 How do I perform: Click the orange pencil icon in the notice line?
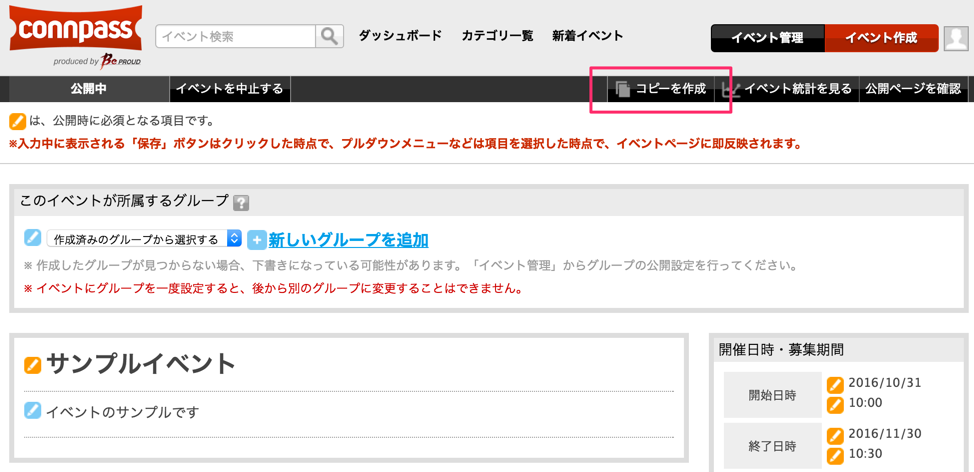[18, 120]
